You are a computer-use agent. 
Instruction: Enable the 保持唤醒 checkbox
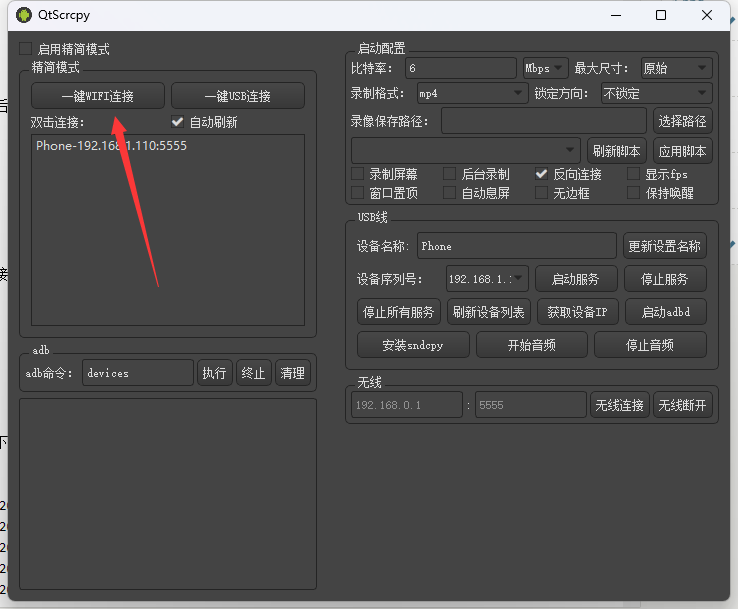[x=634, y=192]
